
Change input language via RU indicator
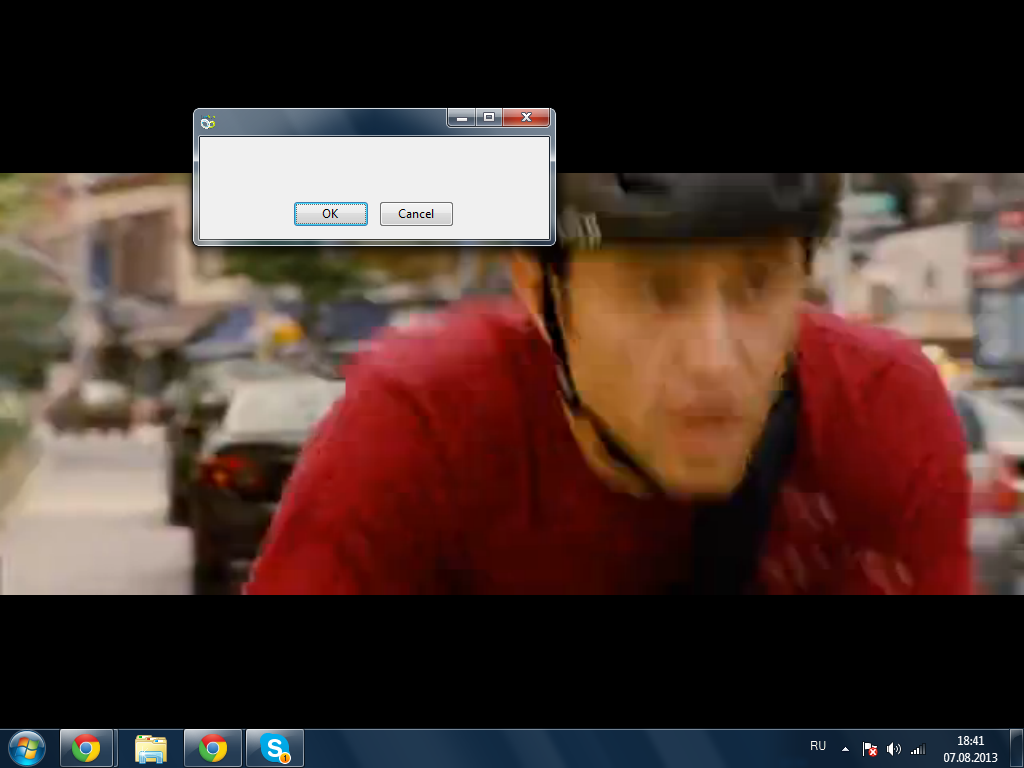818,746
